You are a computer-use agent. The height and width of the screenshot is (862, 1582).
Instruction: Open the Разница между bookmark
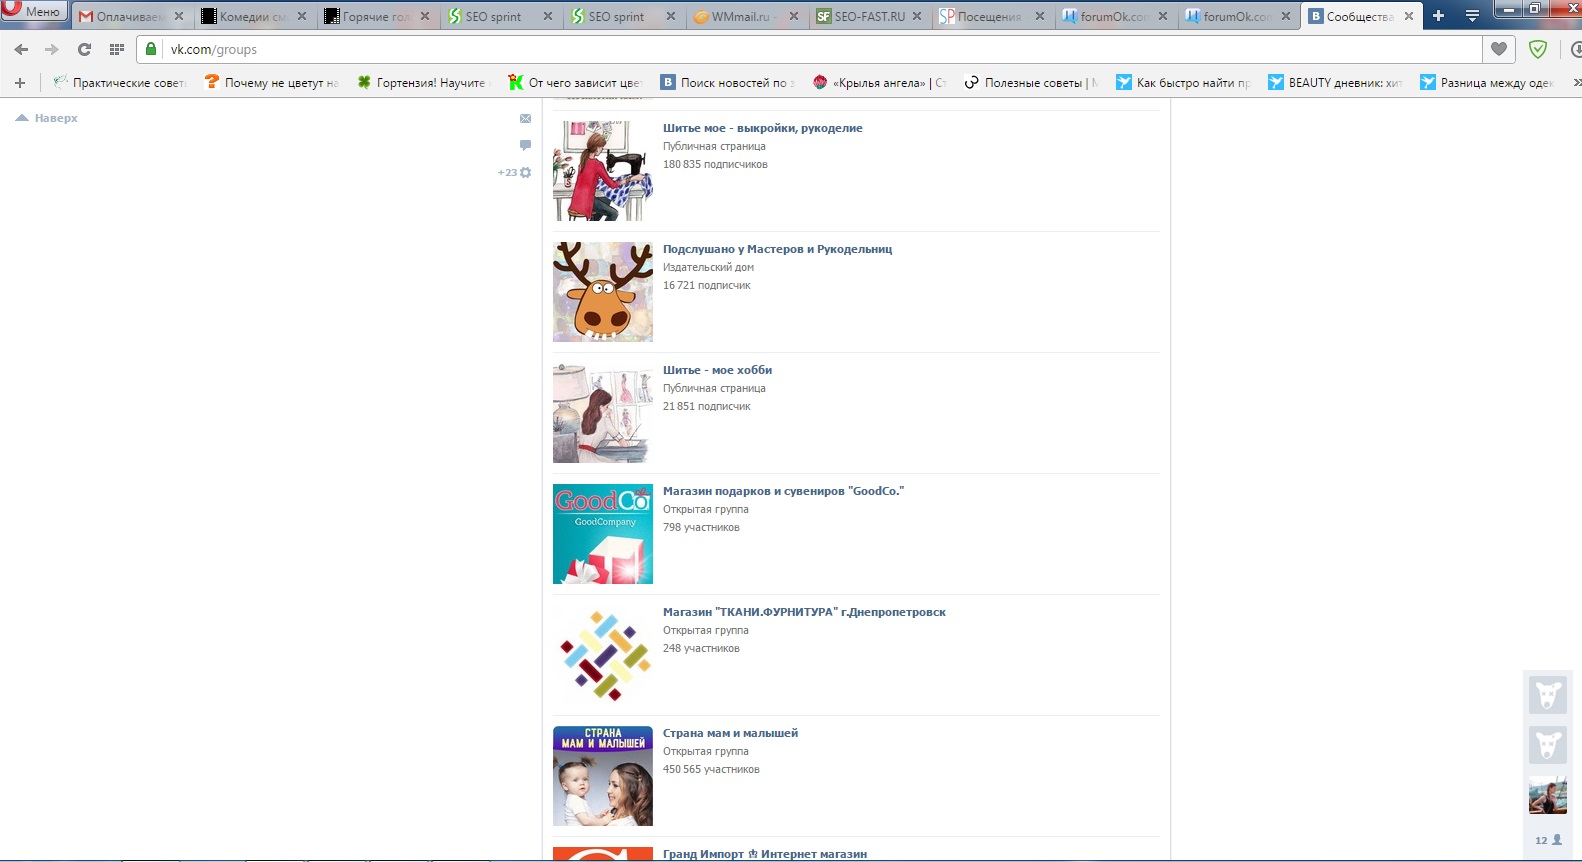(x=1488, y=83)
